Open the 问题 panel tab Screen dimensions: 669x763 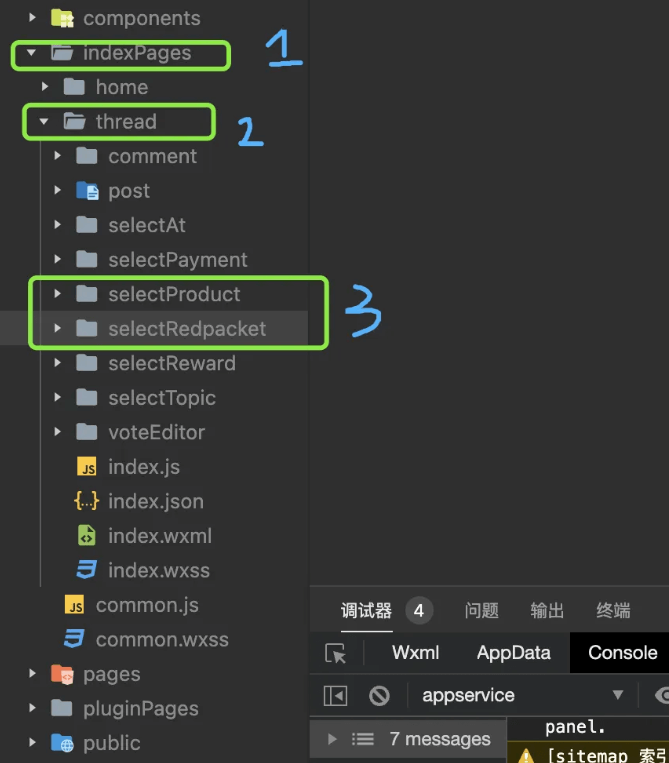coord(482,610)
